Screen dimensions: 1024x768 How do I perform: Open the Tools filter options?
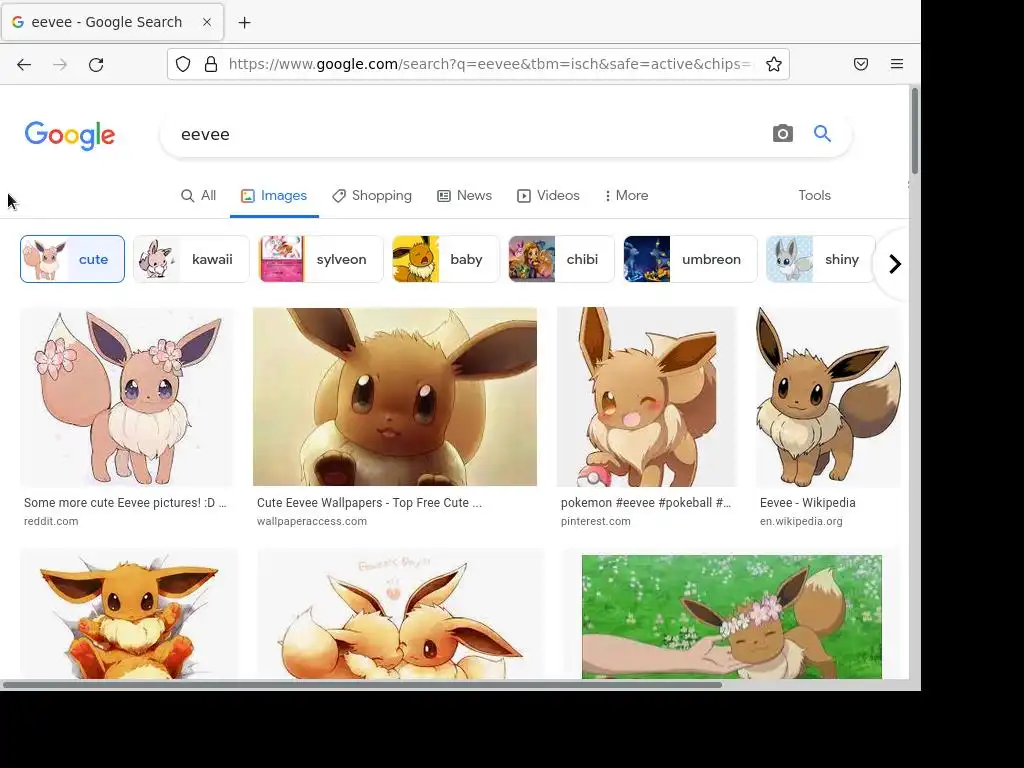pyautogui.click(x=814, y=195)
